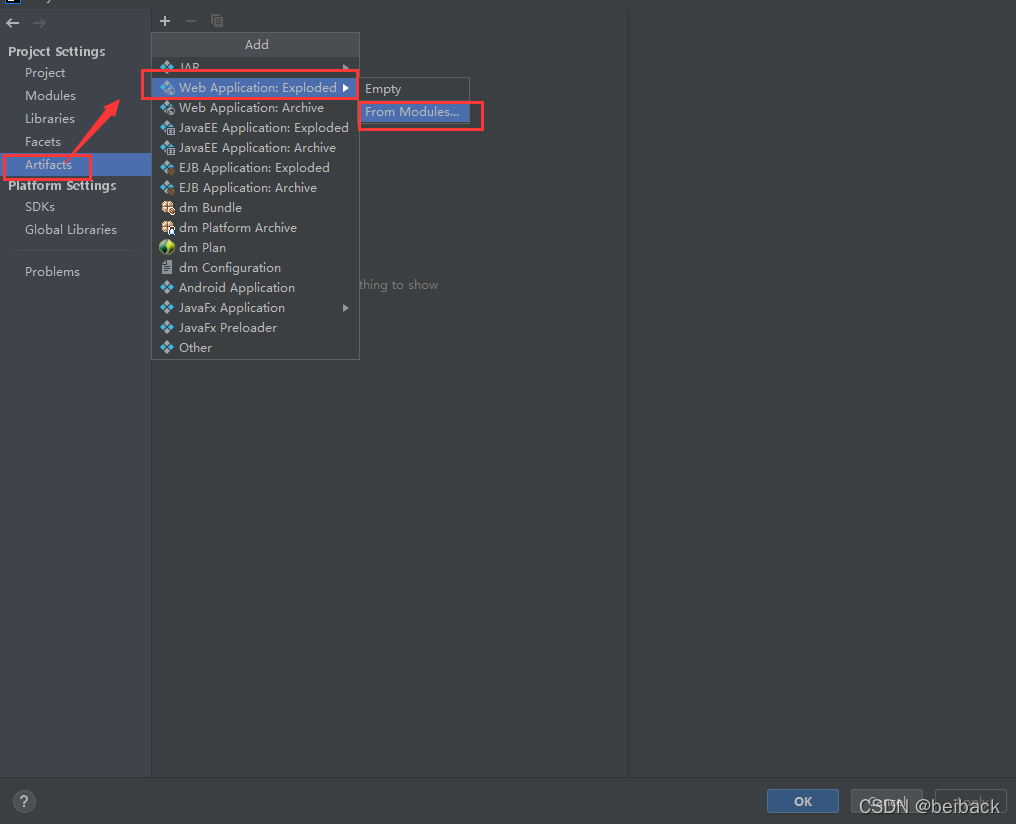This screenshot has height=824, width=1016.
Task: Select dm Plan entry
Action: (x=255, y=247)
